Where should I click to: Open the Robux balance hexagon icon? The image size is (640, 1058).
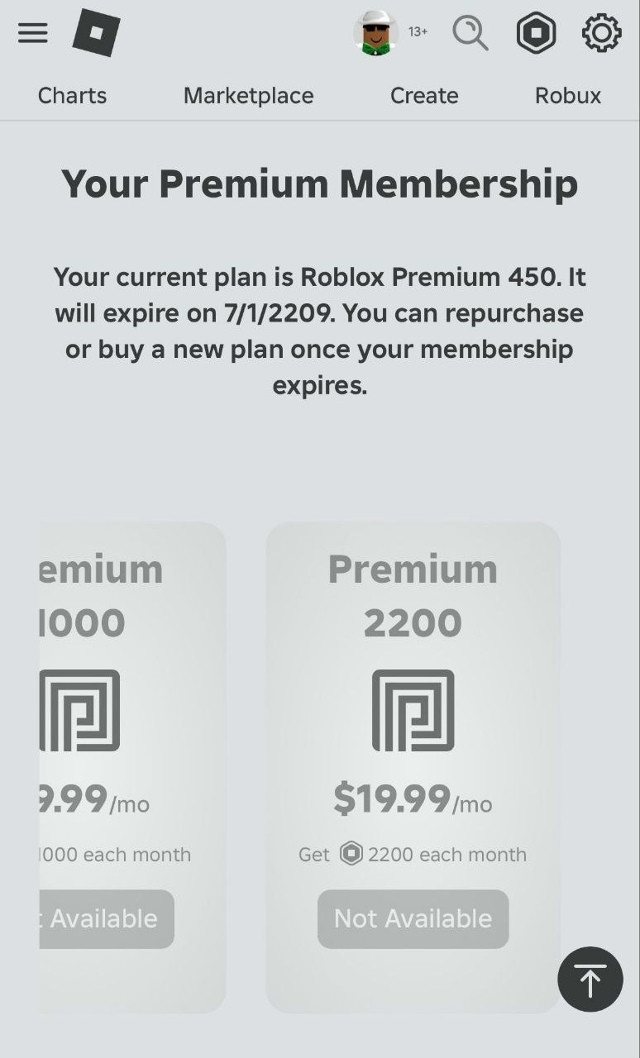536,32
